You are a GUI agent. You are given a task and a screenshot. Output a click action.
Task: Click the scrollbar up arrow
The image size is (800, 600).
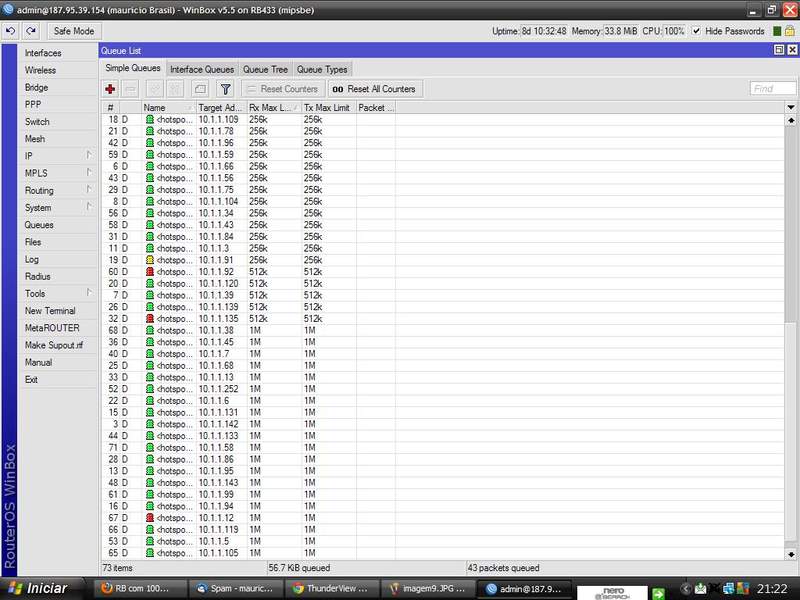point(791,120)
